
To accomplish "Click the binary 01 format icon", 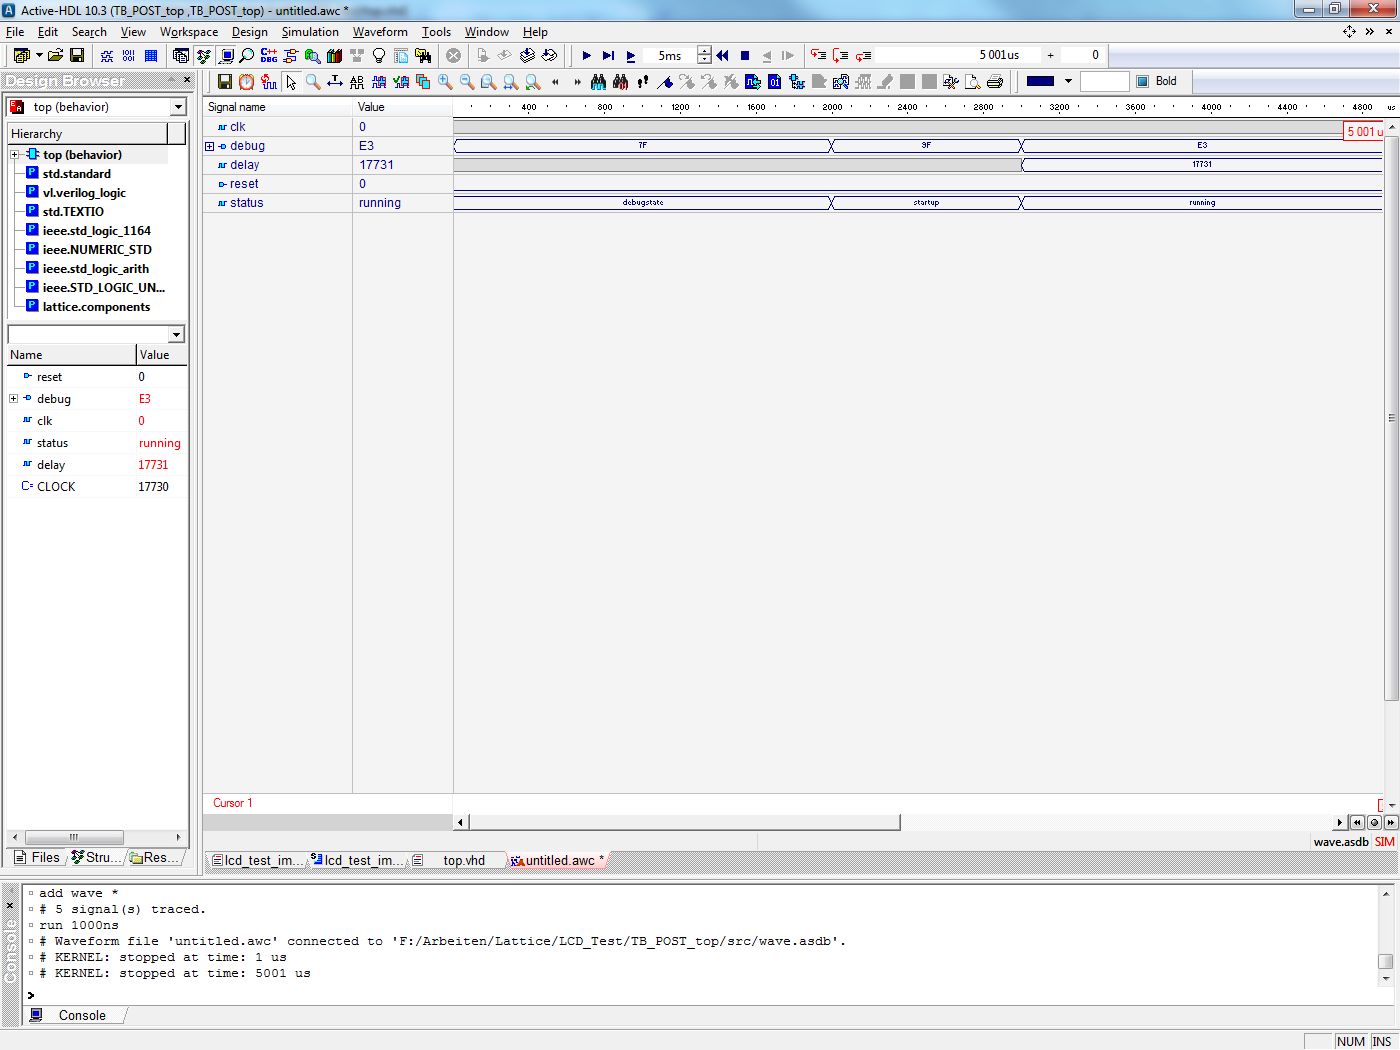I will [x=775, y=82].
